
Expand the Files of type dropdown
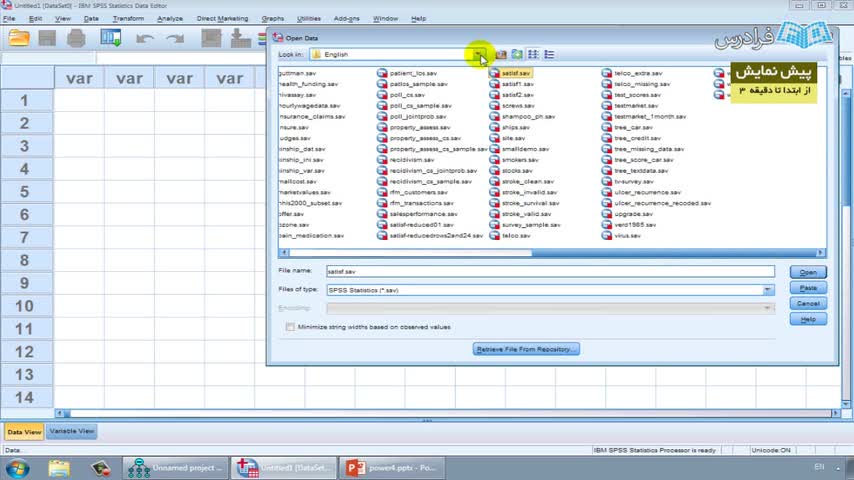tap(767, 290)
